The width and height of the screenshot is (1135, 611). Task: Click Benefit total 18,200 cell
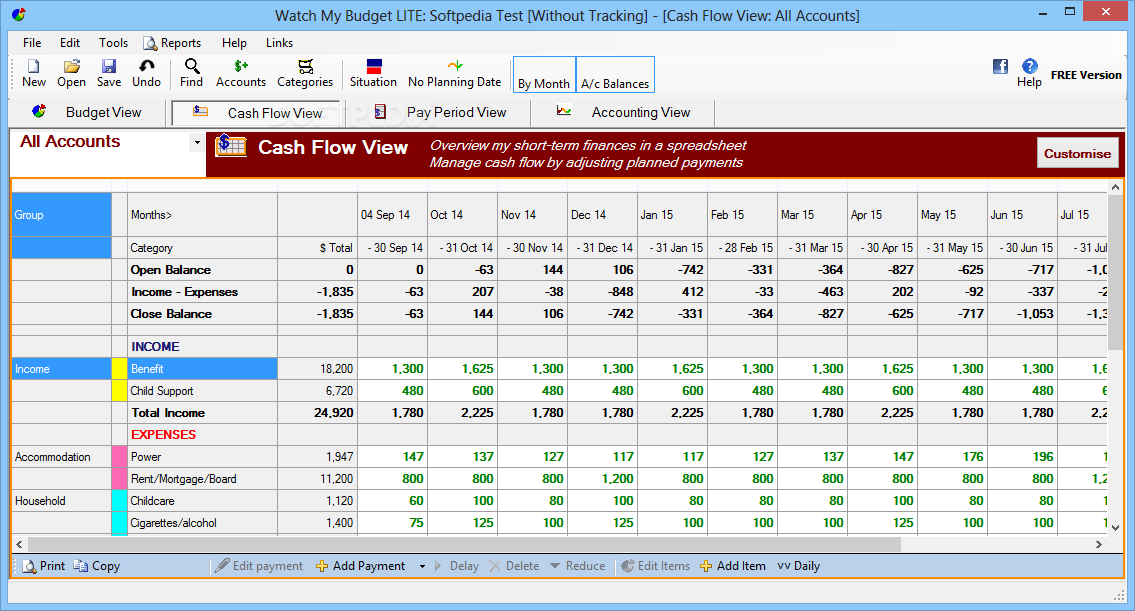click(x=317, y=368)
